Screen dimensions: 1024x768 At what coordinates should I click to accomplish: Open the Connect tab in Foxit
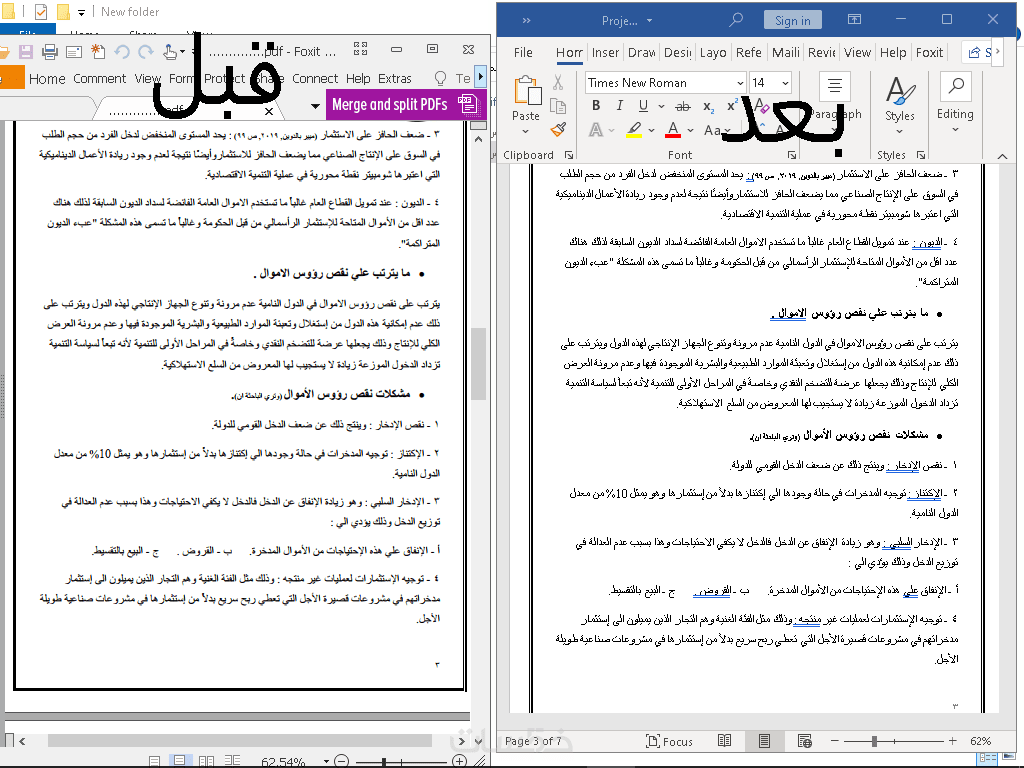pyautogui.click(x=315, y=78)
